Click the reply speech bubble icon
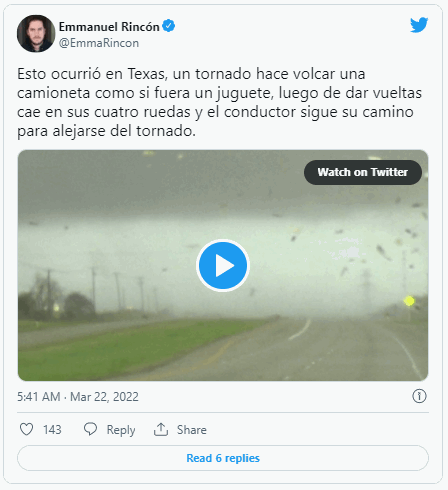This screenshot has height=490, width=448. coord(90,429)
